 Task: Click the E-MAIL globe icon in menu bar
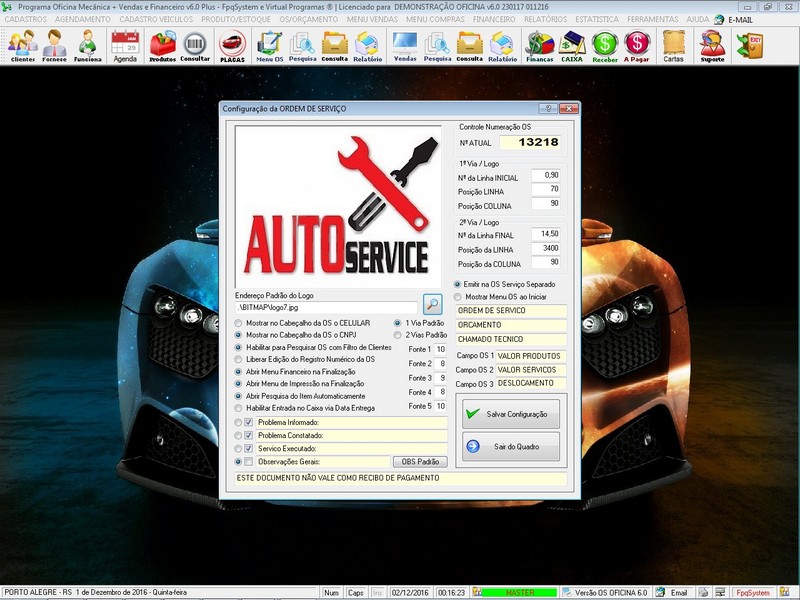click(x=719, y=19)
